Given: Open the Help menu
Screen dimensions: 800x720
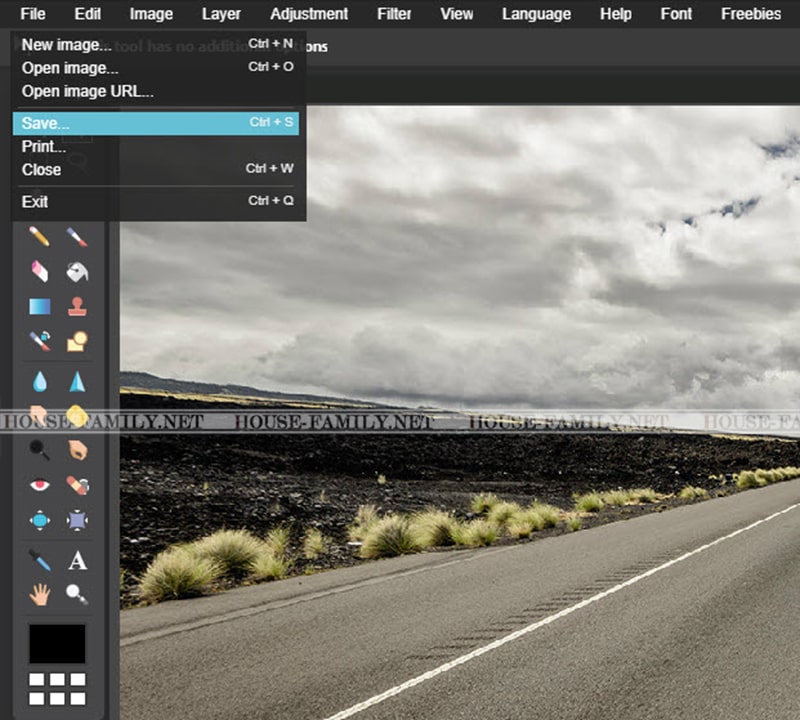Looking at the screenshot, I should click(x=615, y=14).
